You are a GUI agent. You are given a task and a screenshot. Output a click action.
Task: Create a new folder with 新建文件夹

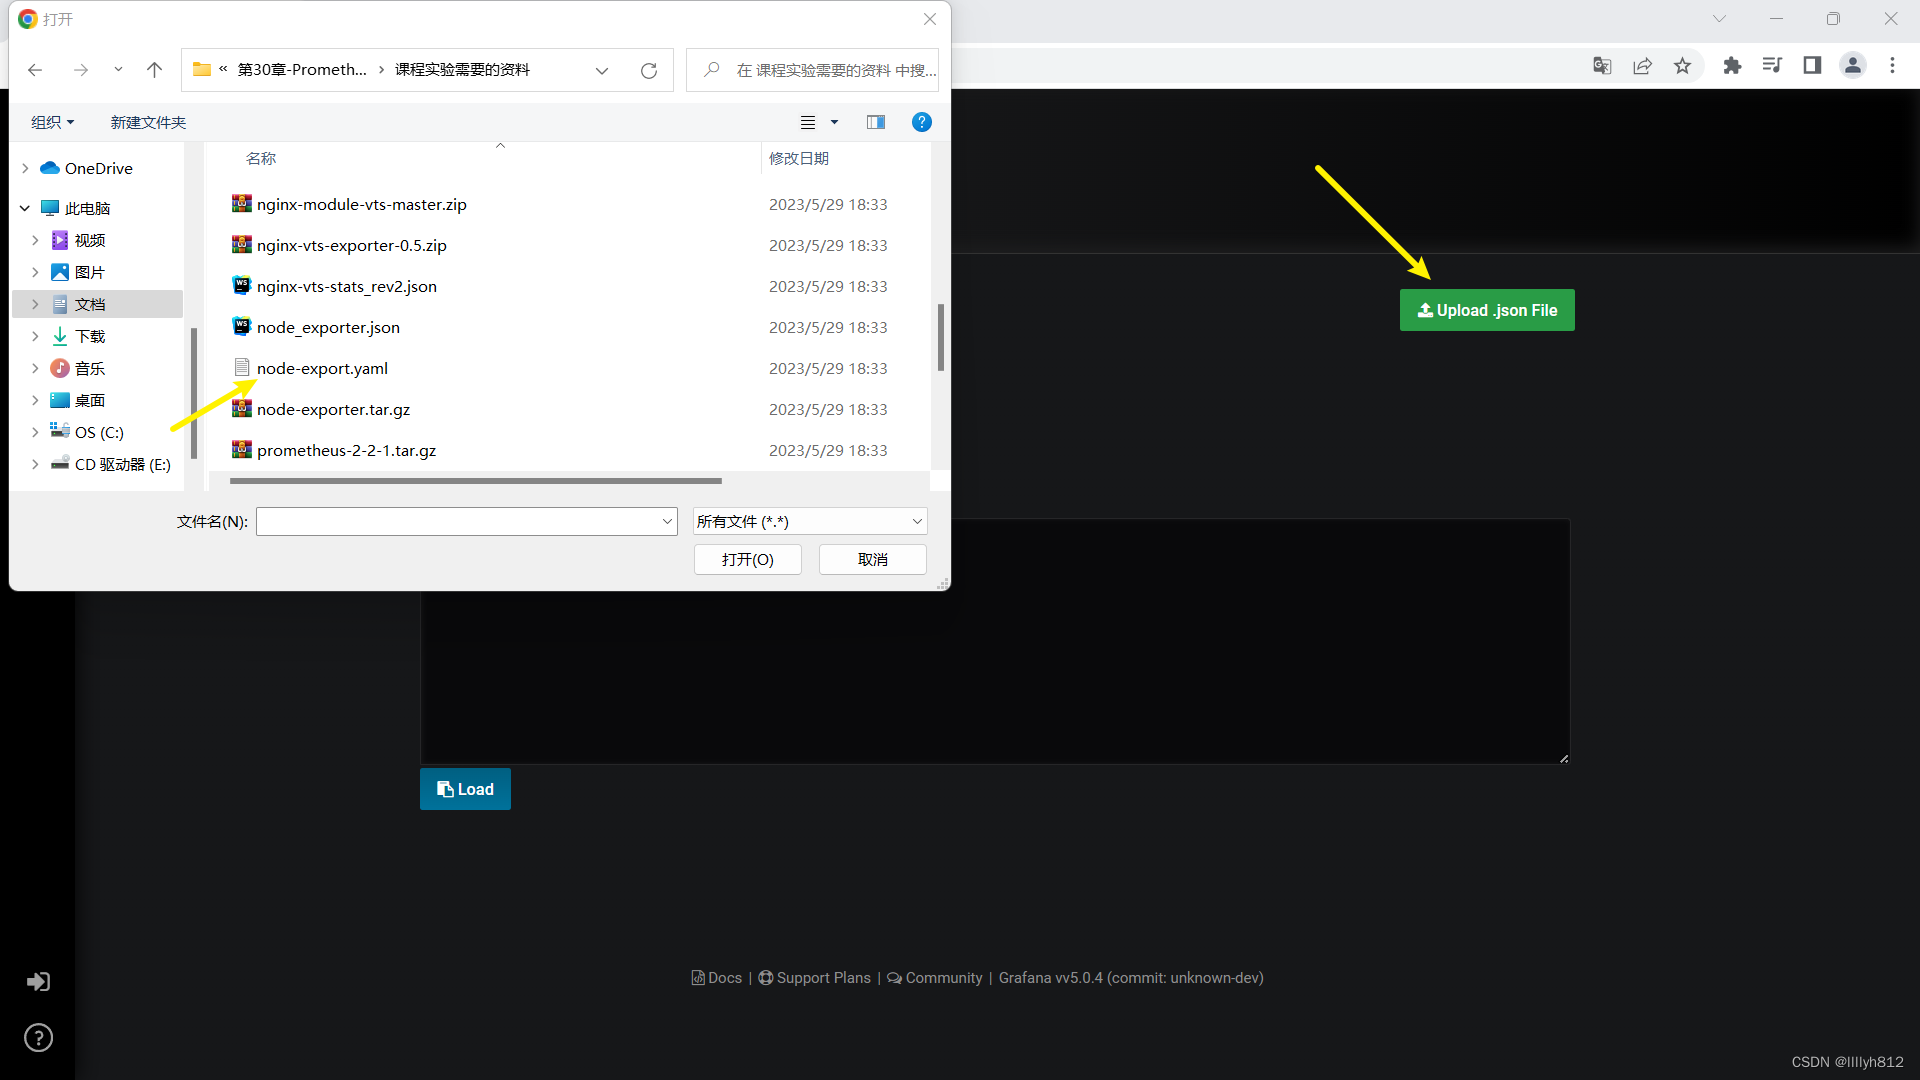coord(148,122)
